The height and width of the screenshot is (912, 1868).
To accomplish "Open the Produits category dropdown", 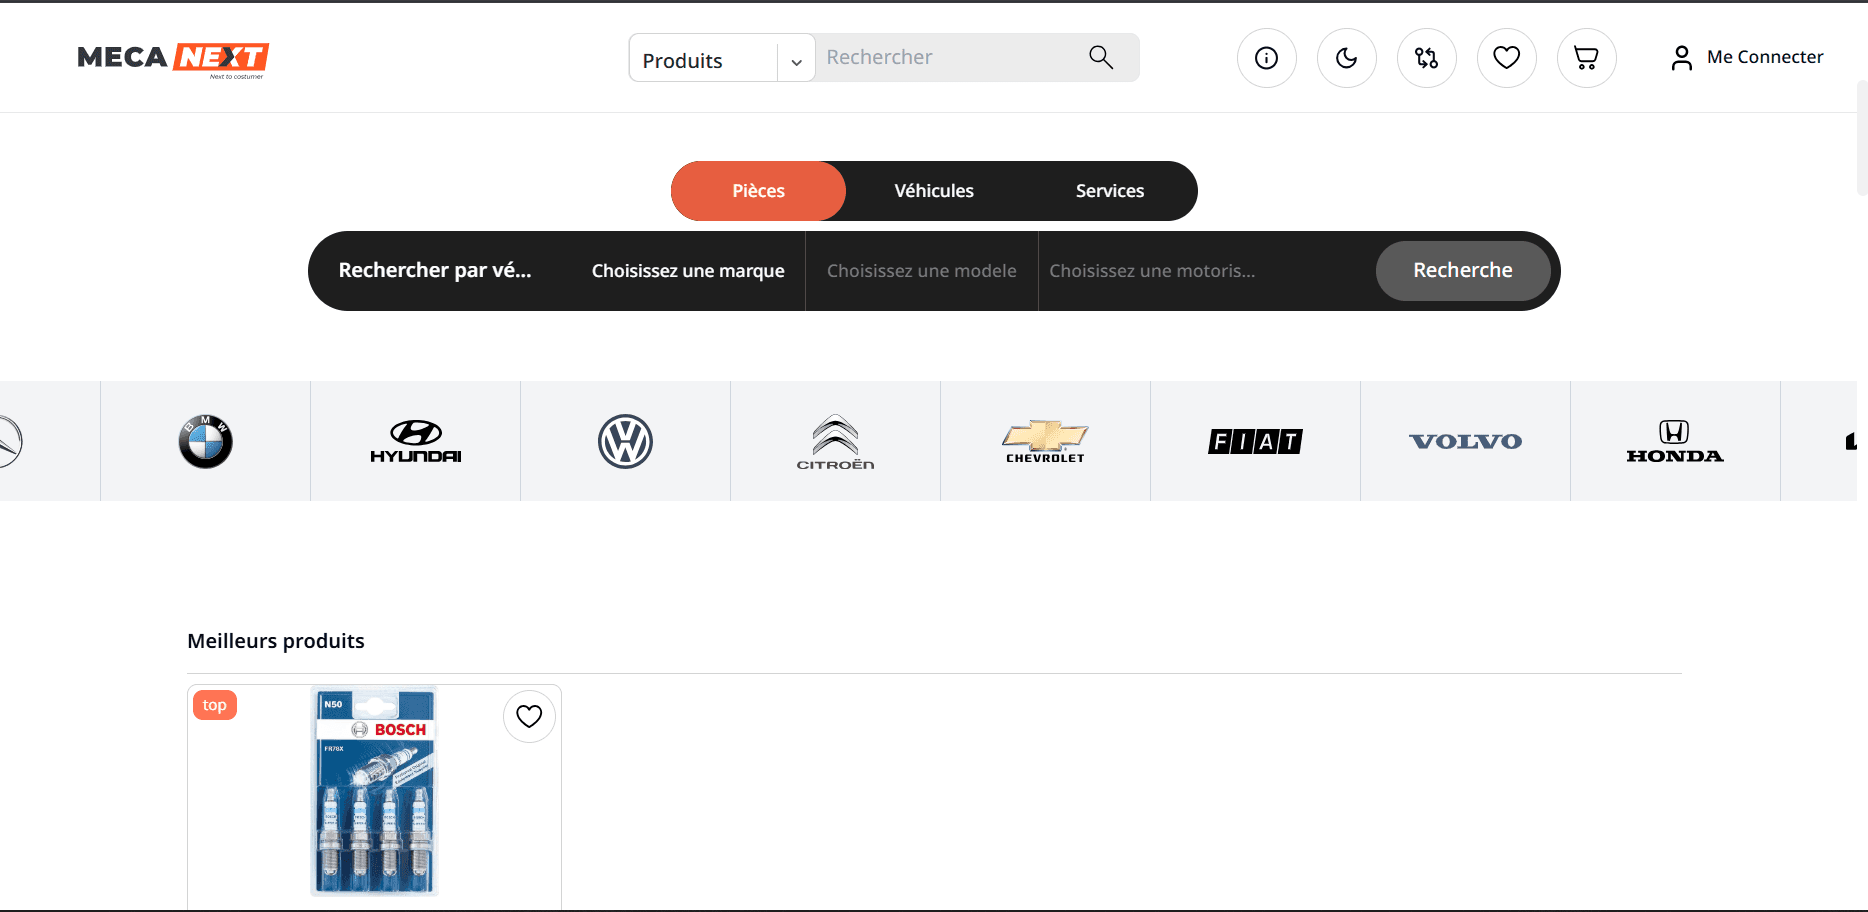I will point(722,60).
